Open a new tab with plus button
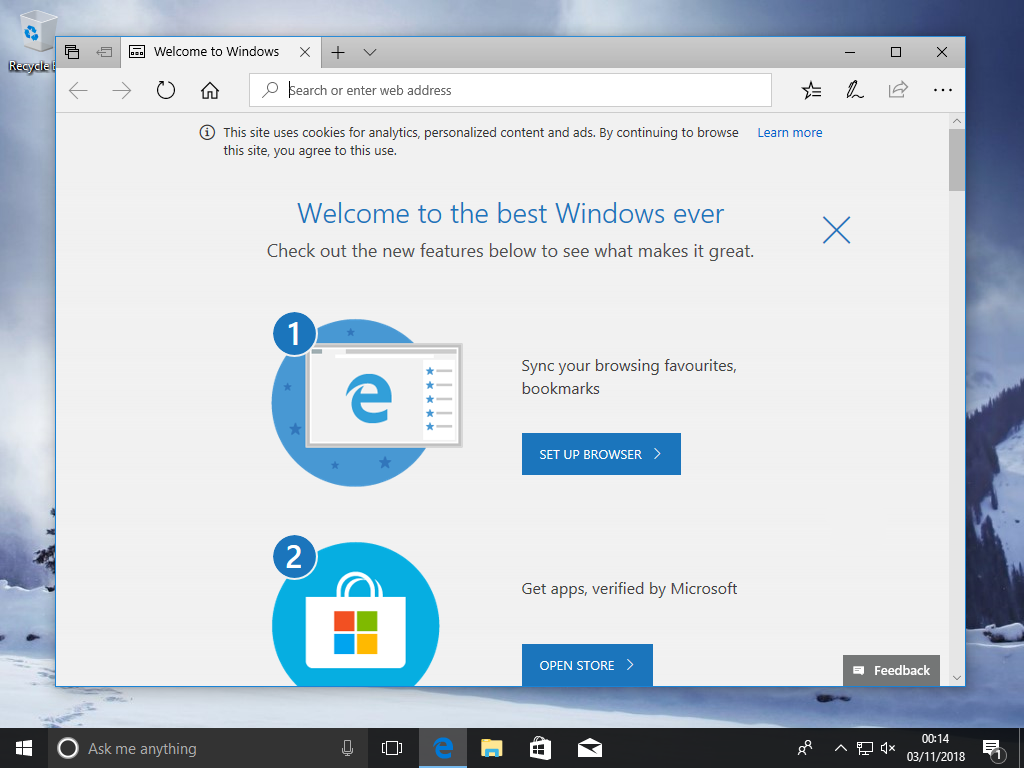Image resolution: width=1024 pixels, height=768 pixels. [338, 52]
